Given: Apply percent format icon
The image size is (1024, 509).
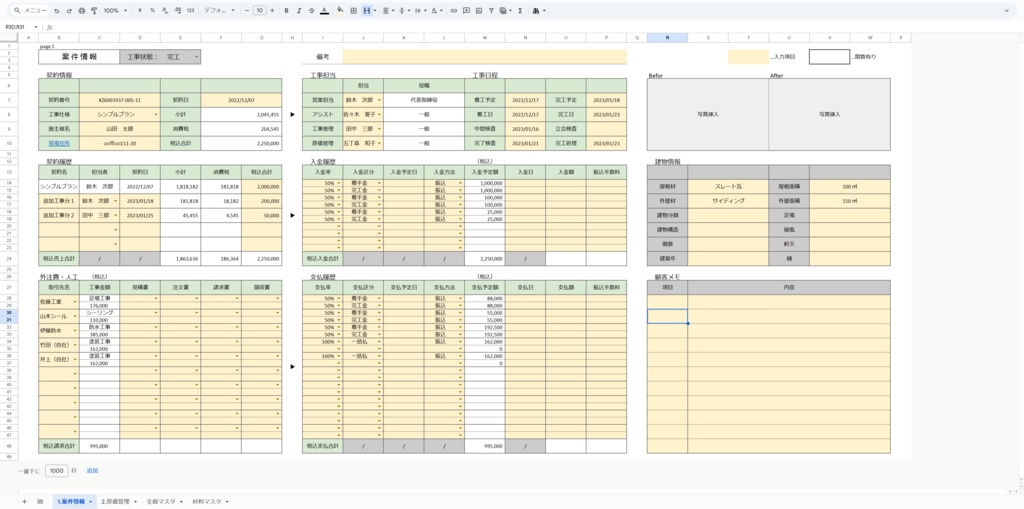Looking at the screenshot, I should (152, 10).
